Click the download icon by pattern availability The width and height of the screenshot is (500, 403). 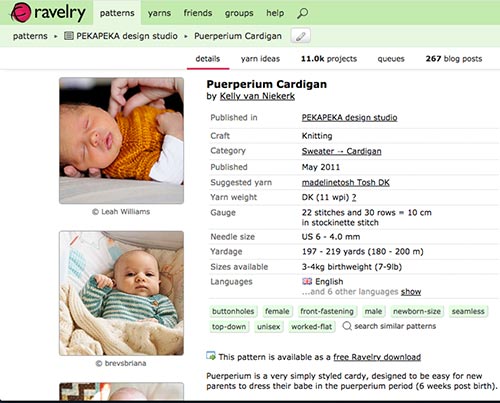pos(211,356)
